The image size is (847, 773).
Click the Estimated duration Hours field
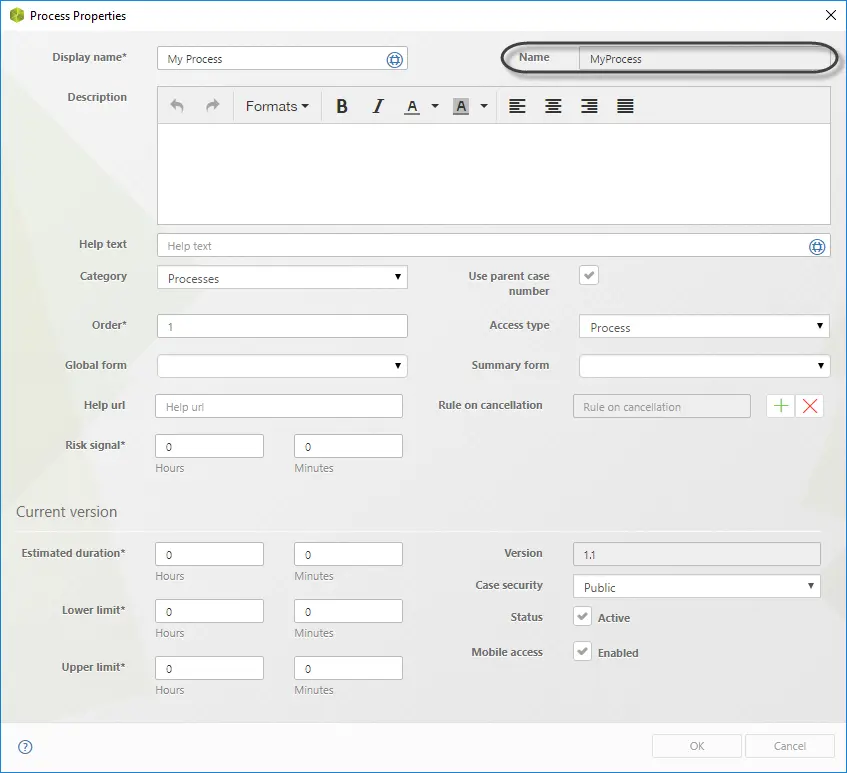209,554
